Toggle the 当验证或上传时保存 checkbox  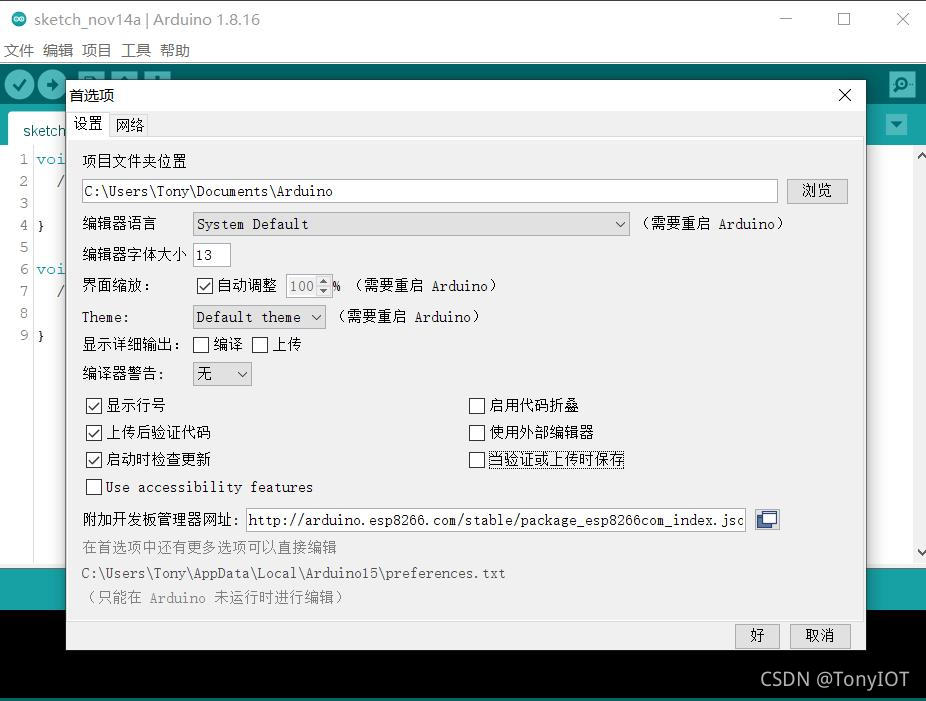pyautogui.click(x=477, y=460)
